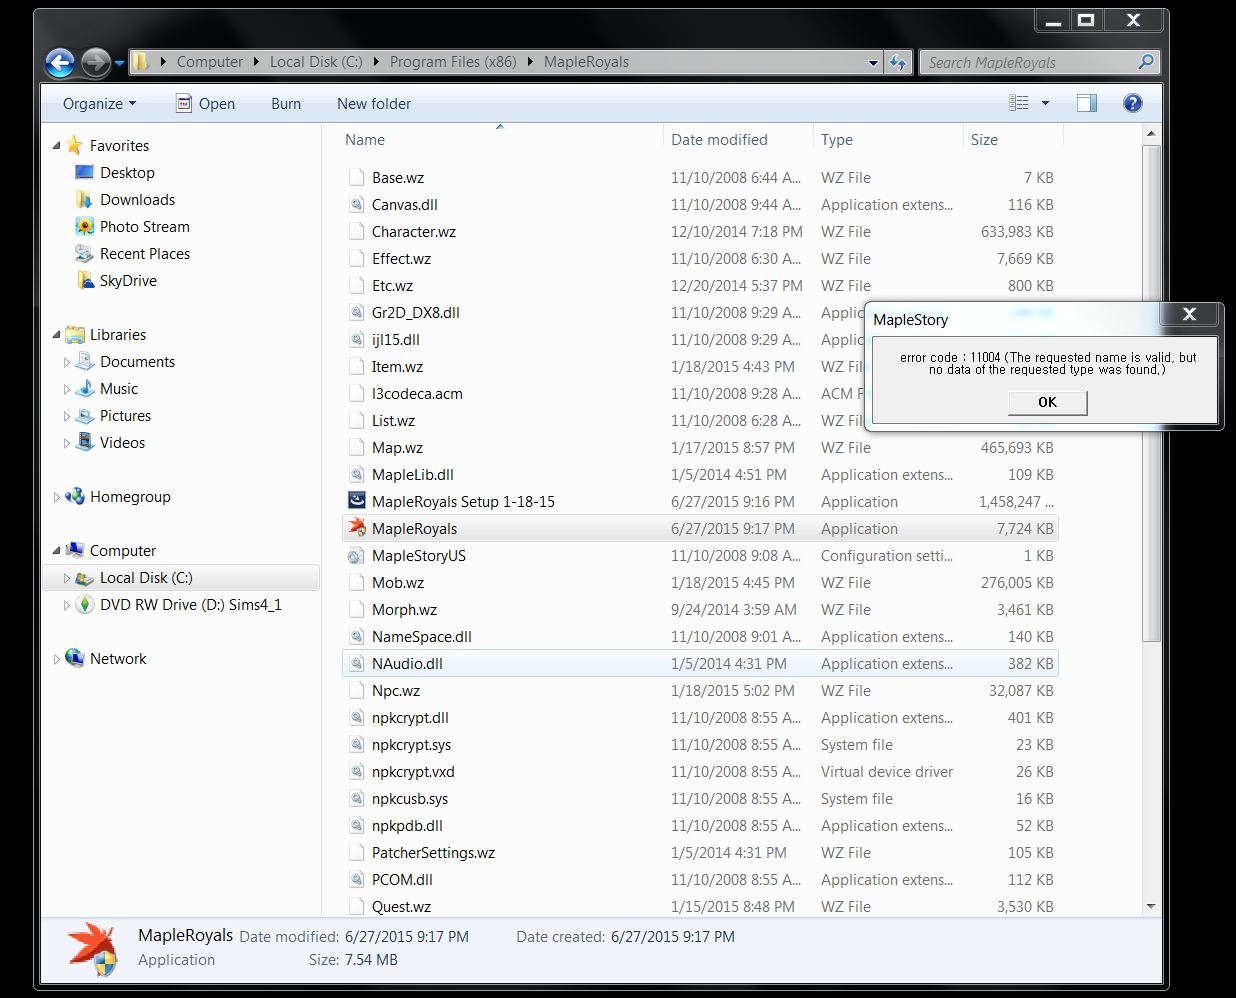1236x998 pixels.
Task: Select Recent Places in Favorites
Action: 144,254
